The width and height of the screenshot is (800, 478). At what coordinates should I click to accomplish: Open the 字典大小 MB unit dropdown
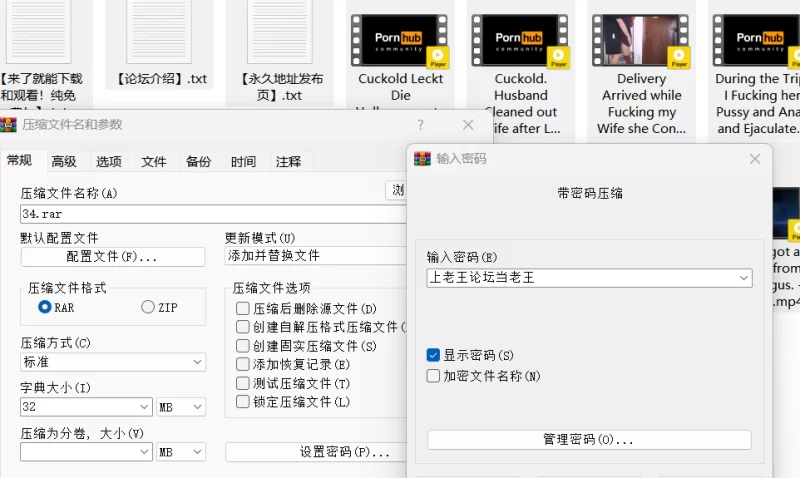point(181,407)
